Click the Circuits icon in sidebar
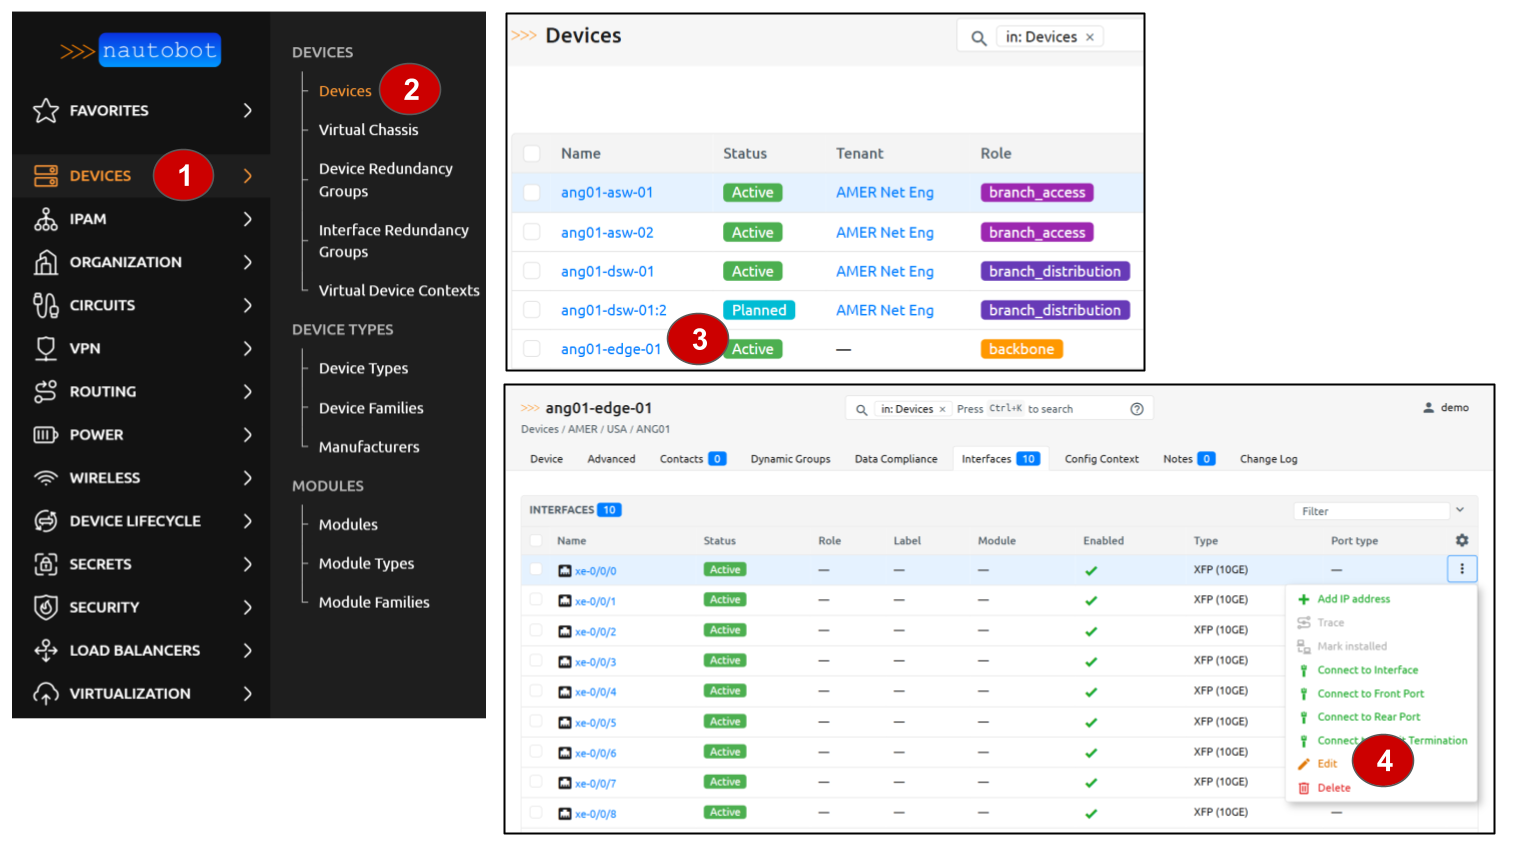The image size is (1536, 864). [x=46, y=305]
